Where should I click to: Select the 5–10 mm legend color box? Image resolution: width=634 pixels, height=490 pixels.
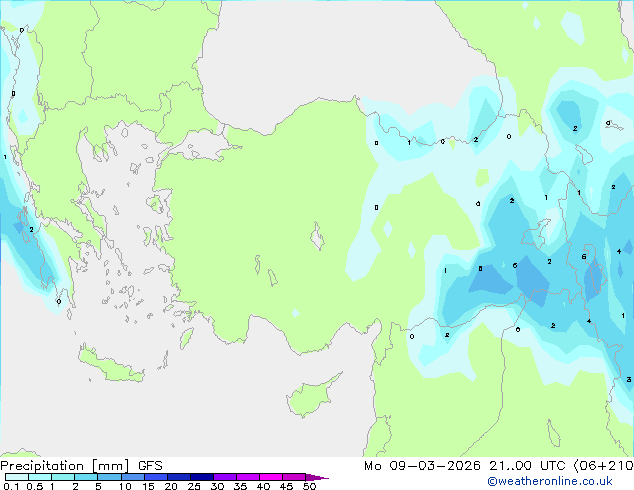coord(109,477)
